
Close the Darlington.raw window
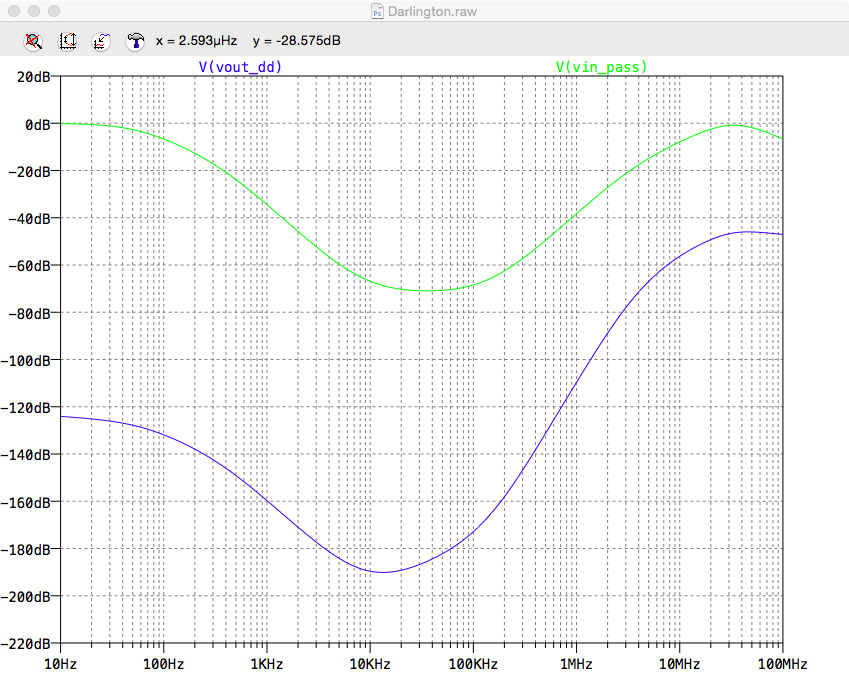(x=14, y=11)
